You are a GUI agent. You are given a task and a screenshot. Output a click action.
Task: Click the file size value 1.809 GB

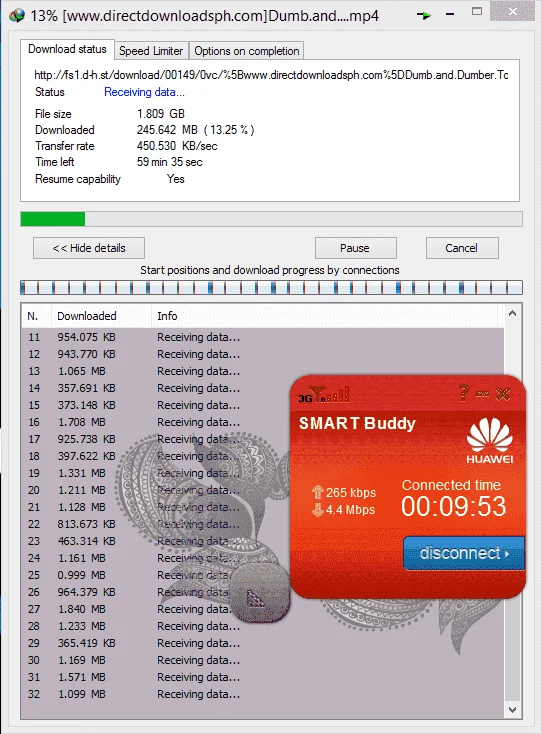tap(161, 114)
